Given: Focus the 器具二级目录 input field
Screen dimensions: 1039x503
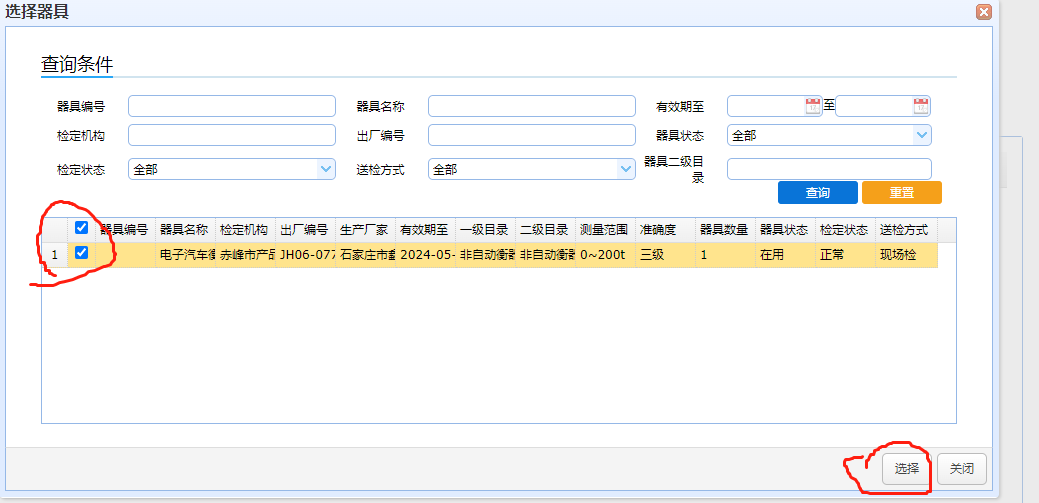Looking at the screenshot, I should (x=830, y=169).
